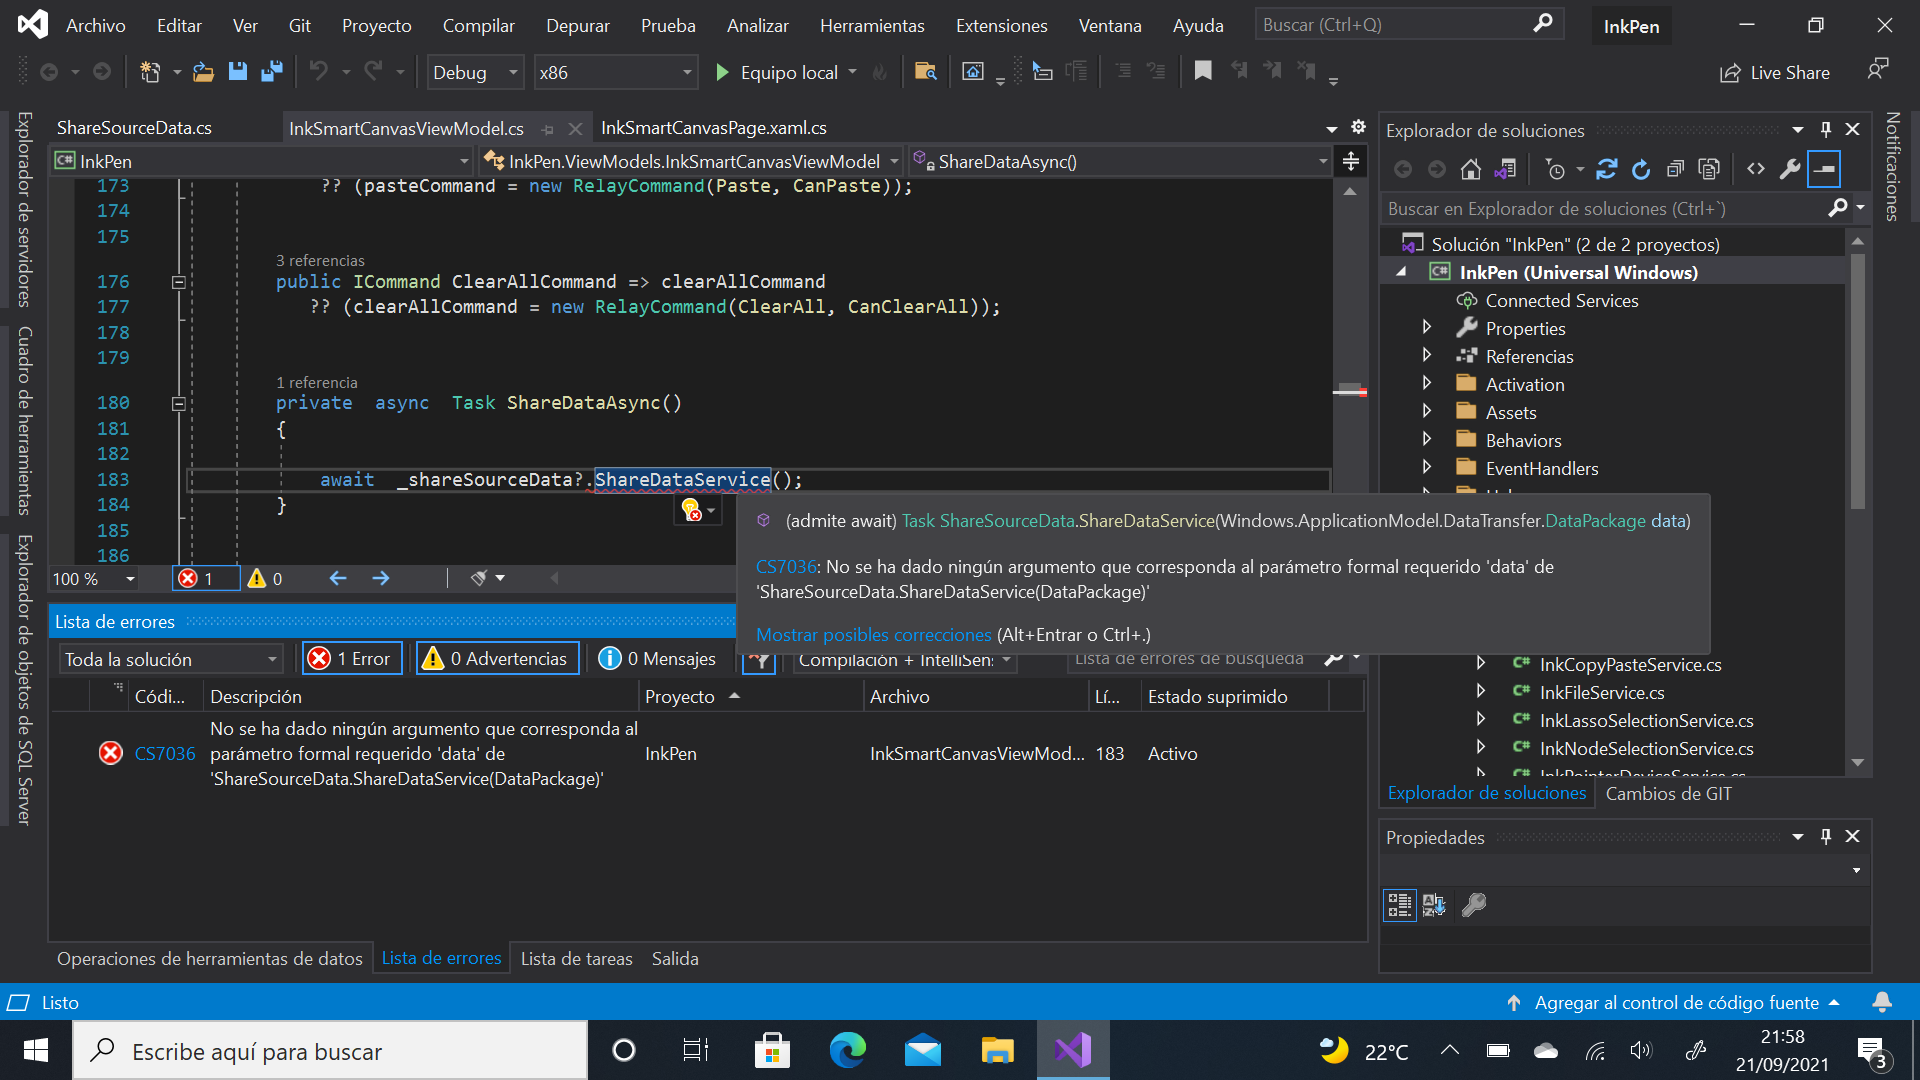Click Mostrar posibles correcciones link
The image size is (1920, 1080).
[x=873, y=634]
